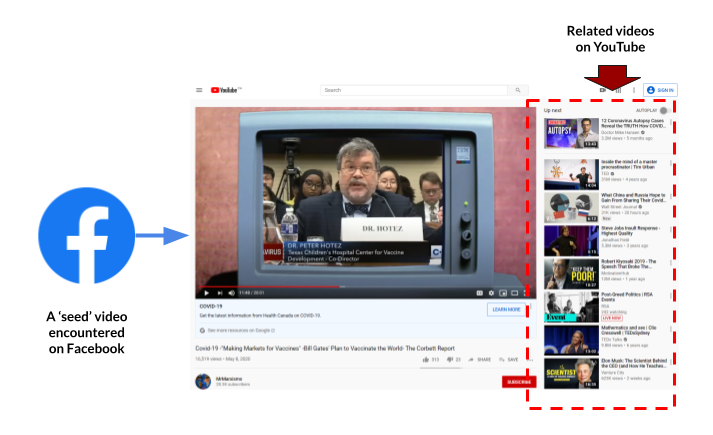Open the MrMarsiome channel avatar
Image resolution: width=713 pixels, height=435 pixels.
click(x=203, y=381)
